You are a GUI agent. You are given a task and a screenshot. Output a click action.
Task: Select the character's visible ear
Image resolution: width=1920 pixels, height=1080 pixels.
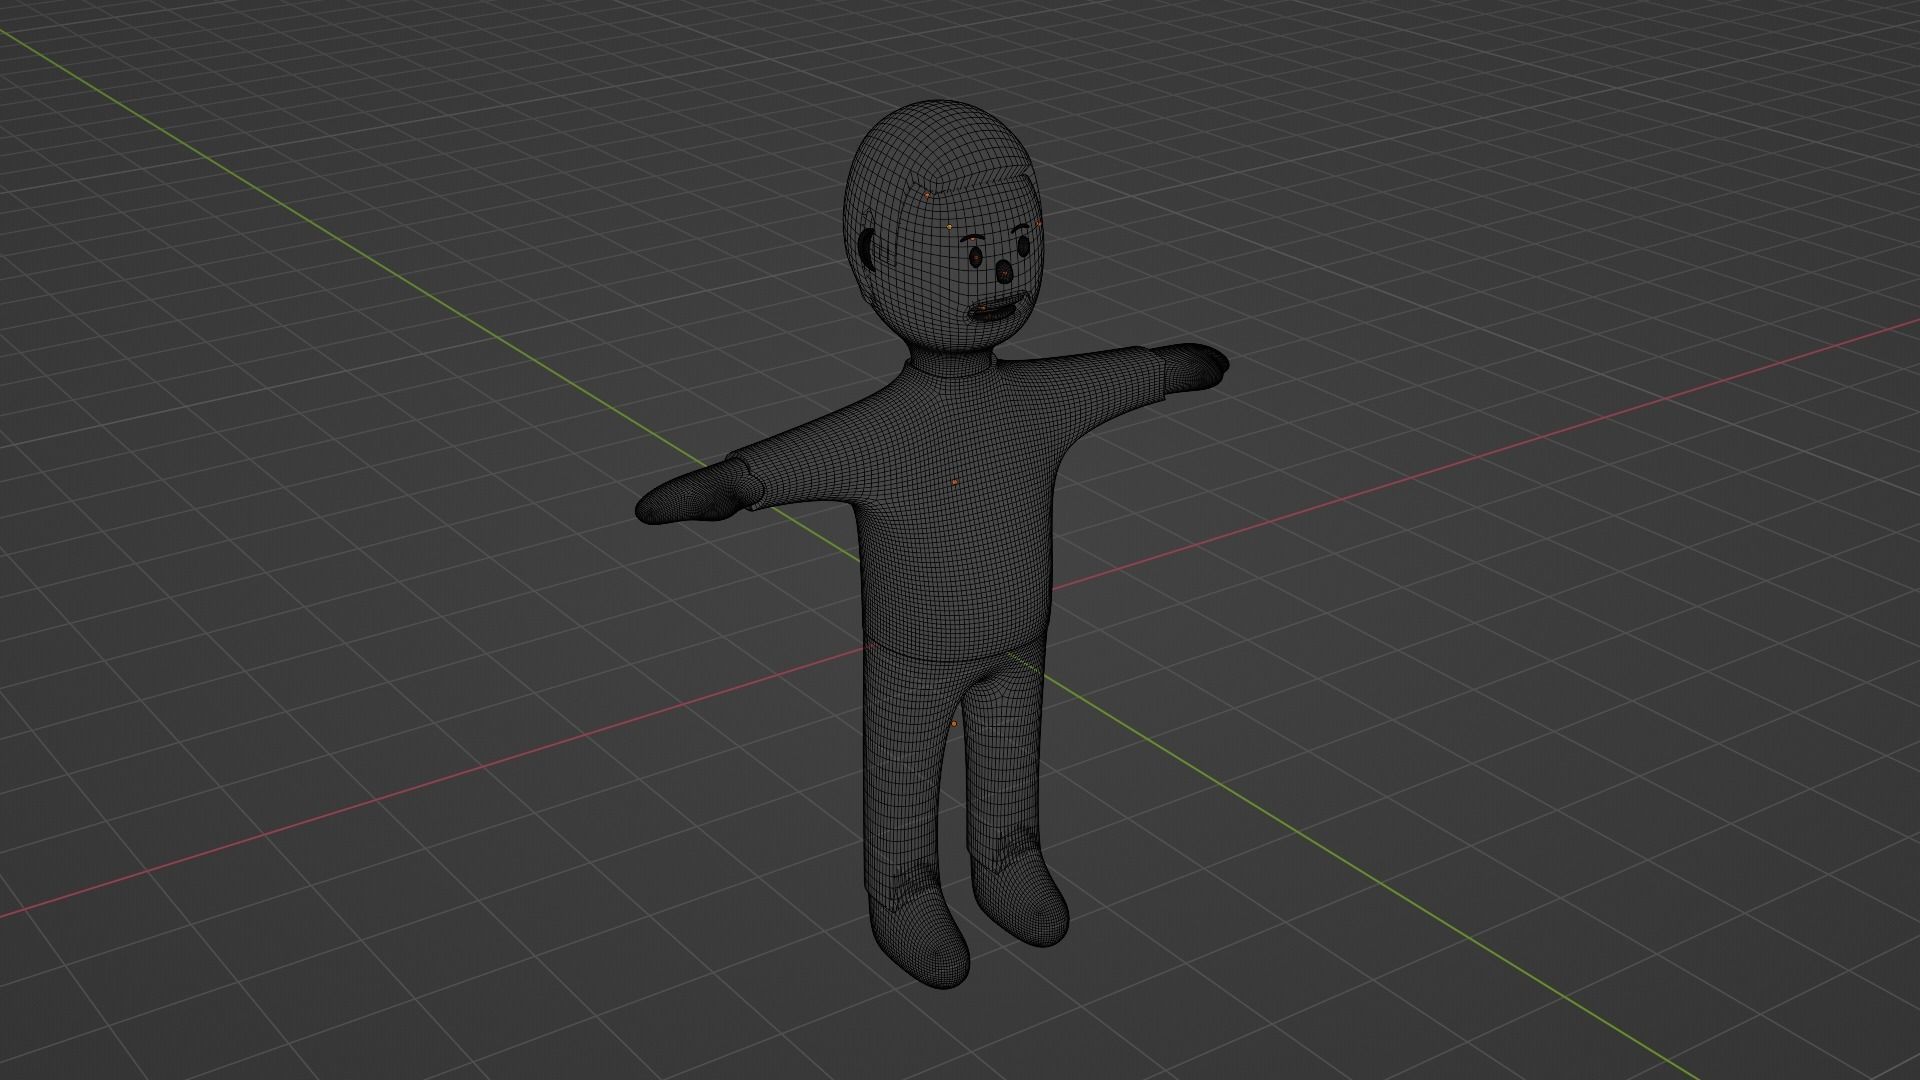[x=869, y=250]
